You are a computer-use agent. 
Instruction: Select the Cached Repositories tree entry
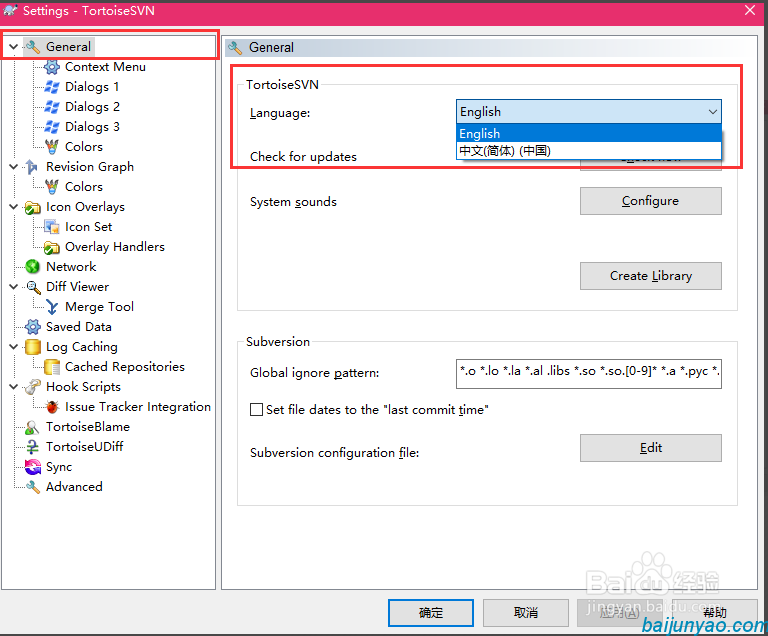coord(125,367)
